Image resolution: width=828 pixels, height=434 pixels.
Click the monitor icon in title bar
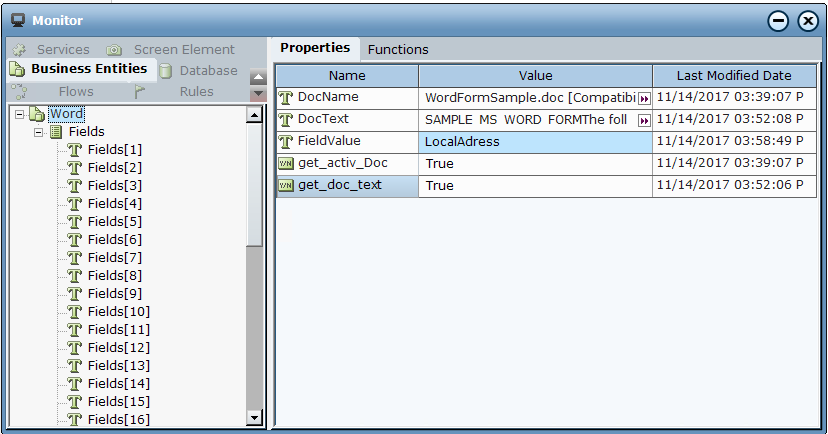pyautogui.click(x=17, y=20)
